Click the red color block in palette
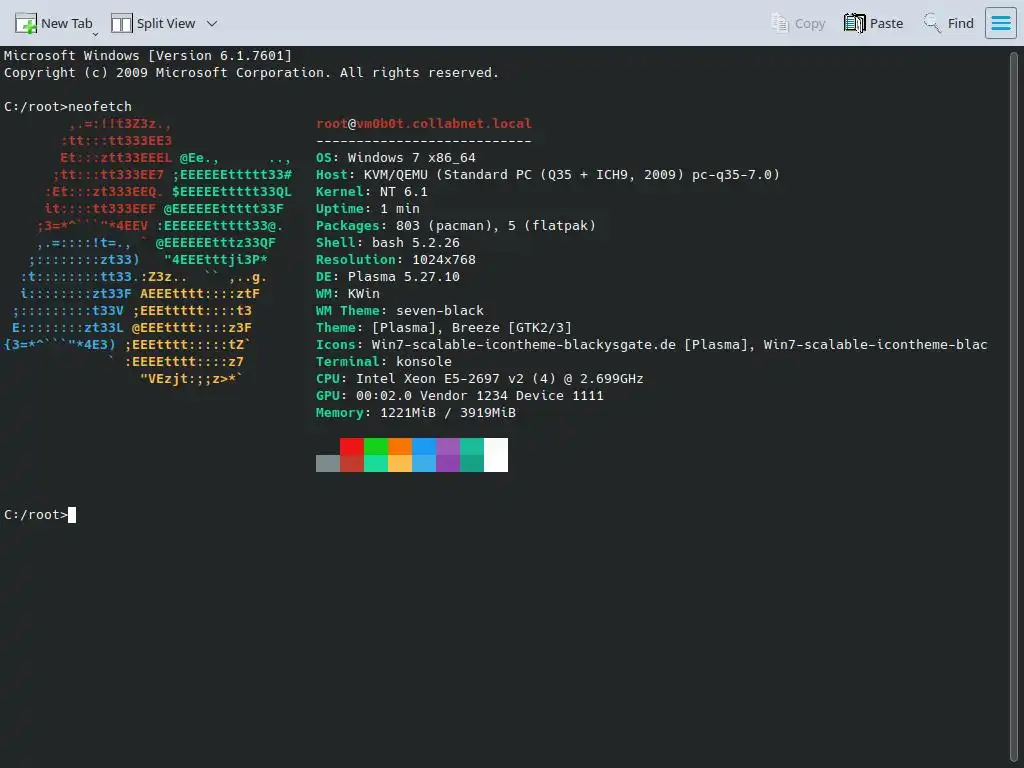The width and height of the screenshot is (1024, 768). [351, 446]
